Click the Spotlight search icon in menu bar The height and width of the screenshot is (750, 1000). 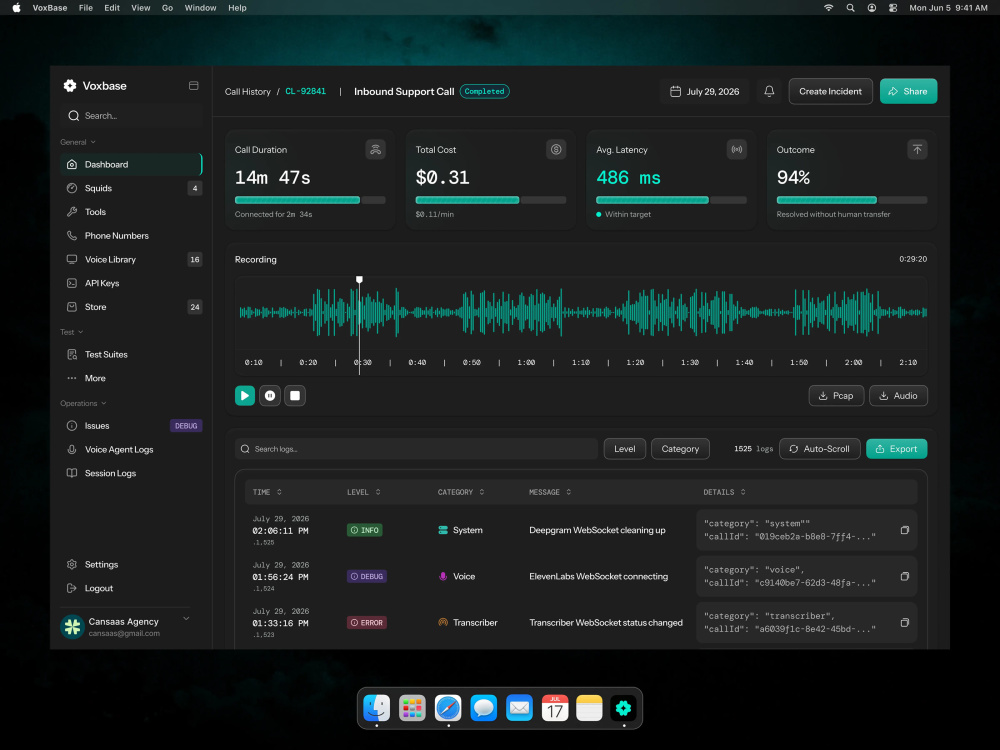tap(850, 8)
